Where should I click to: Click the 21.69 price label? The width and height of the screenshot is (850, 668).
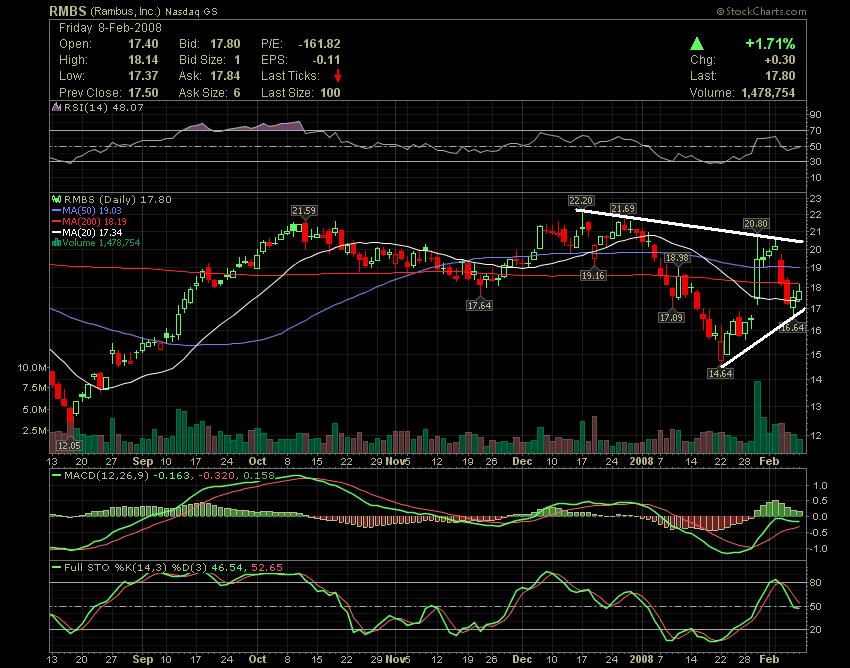623,208
